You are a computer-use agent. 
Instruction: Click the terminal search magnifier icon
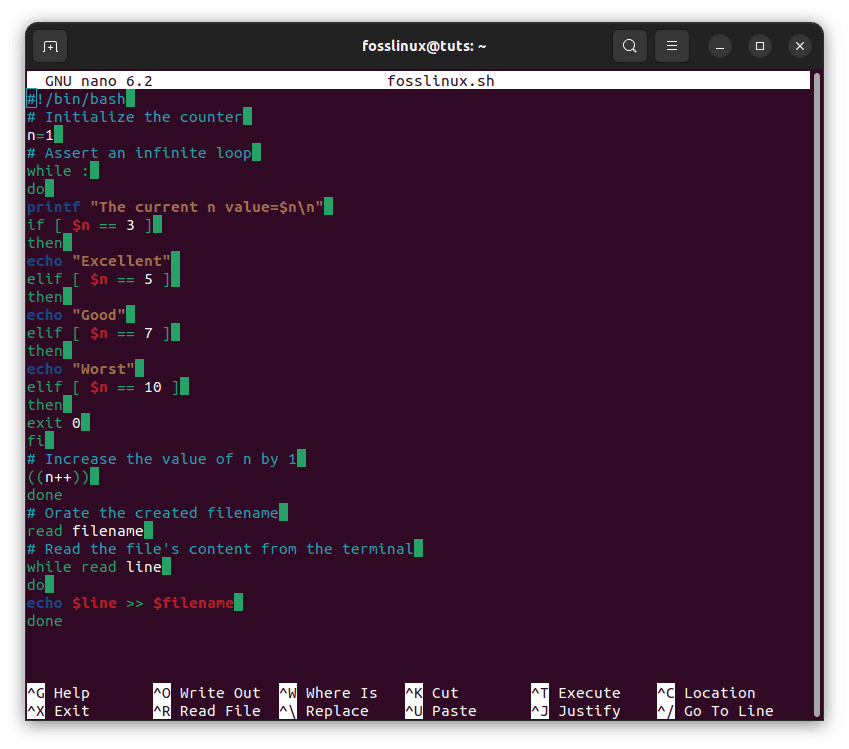coord(629,46)
